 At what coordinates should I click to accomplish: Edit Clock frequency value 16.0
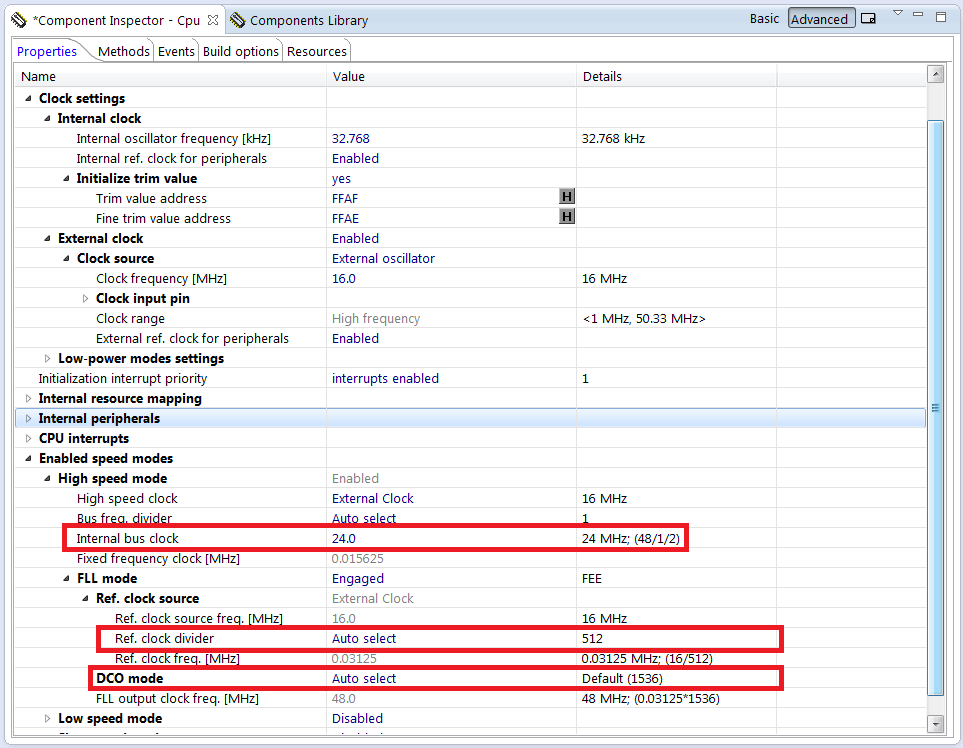click(x=344, y=279)
